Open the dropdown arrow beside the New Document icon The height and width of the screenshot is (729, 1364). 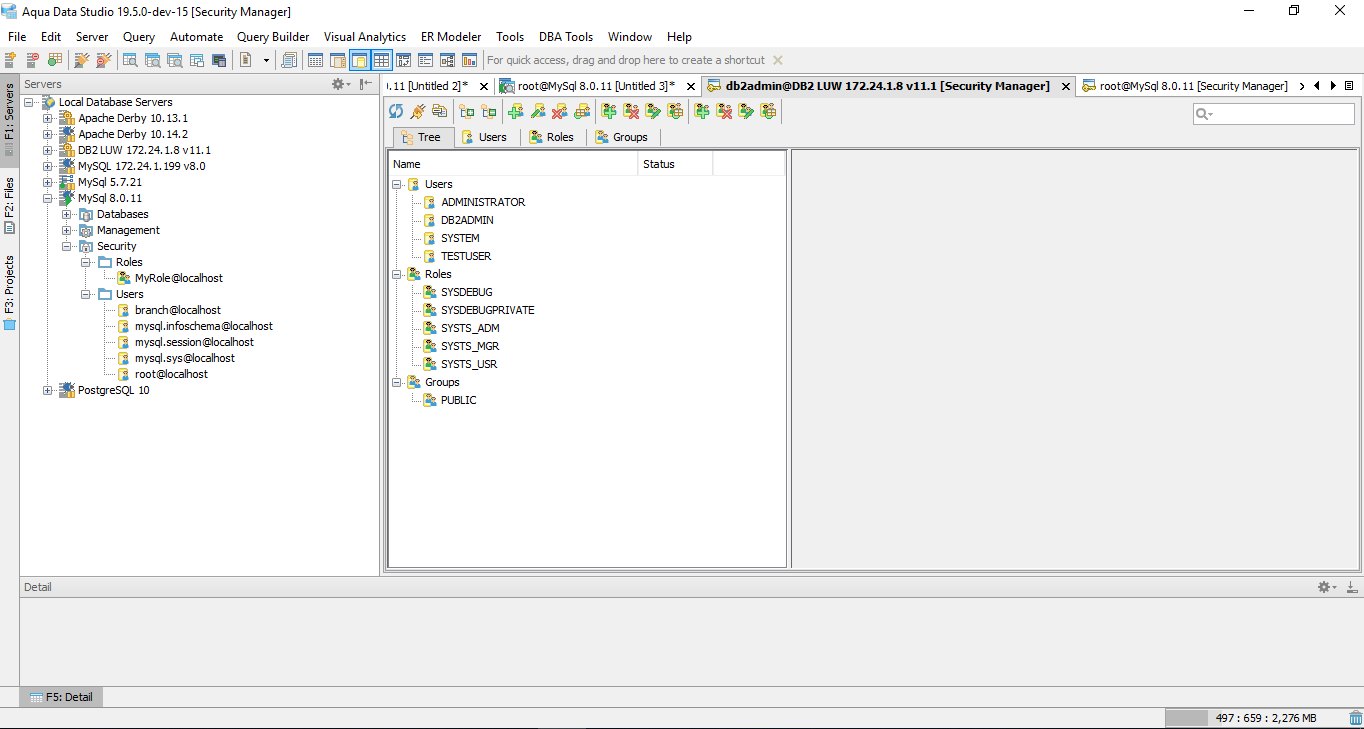[x=266, y=60]
